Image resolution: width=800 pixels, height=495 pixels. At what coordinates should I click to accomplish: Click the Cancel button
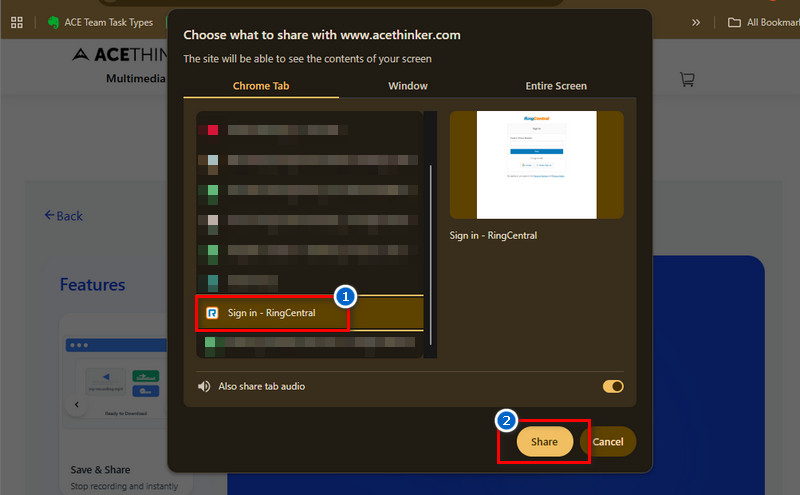pyautogui.click(x=608, y=441)
